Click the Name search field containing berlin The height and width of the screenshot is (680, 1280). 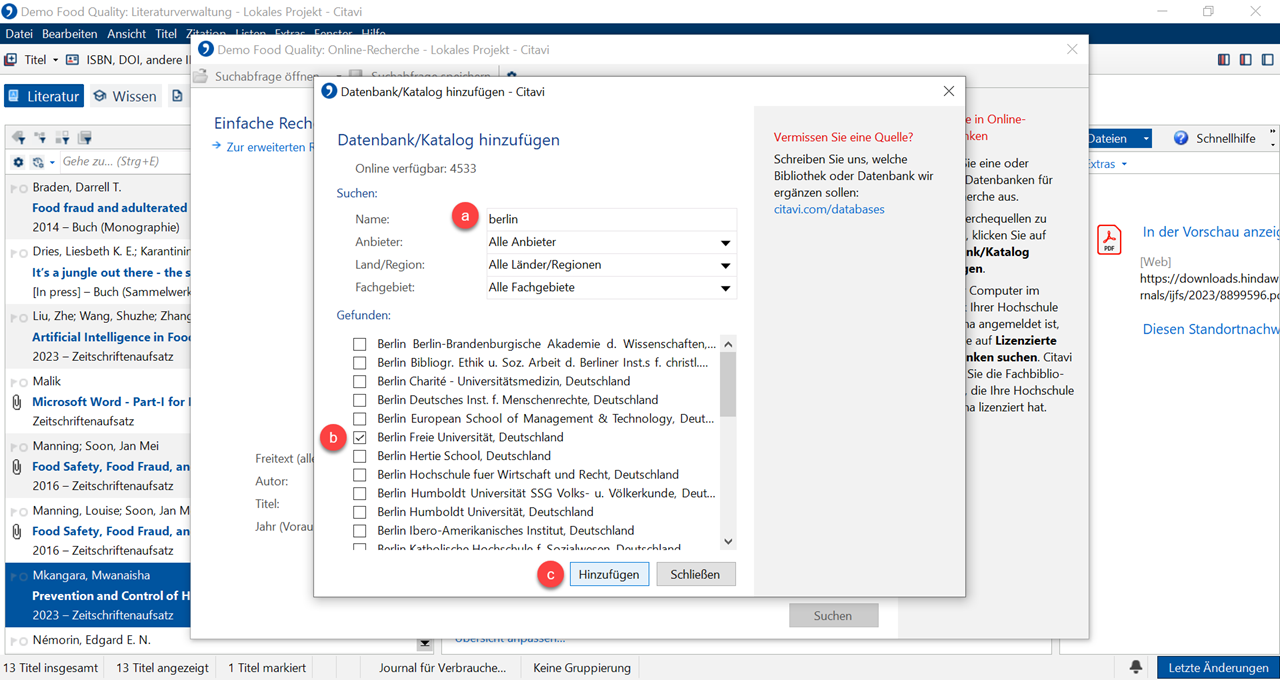click(609, 219)
